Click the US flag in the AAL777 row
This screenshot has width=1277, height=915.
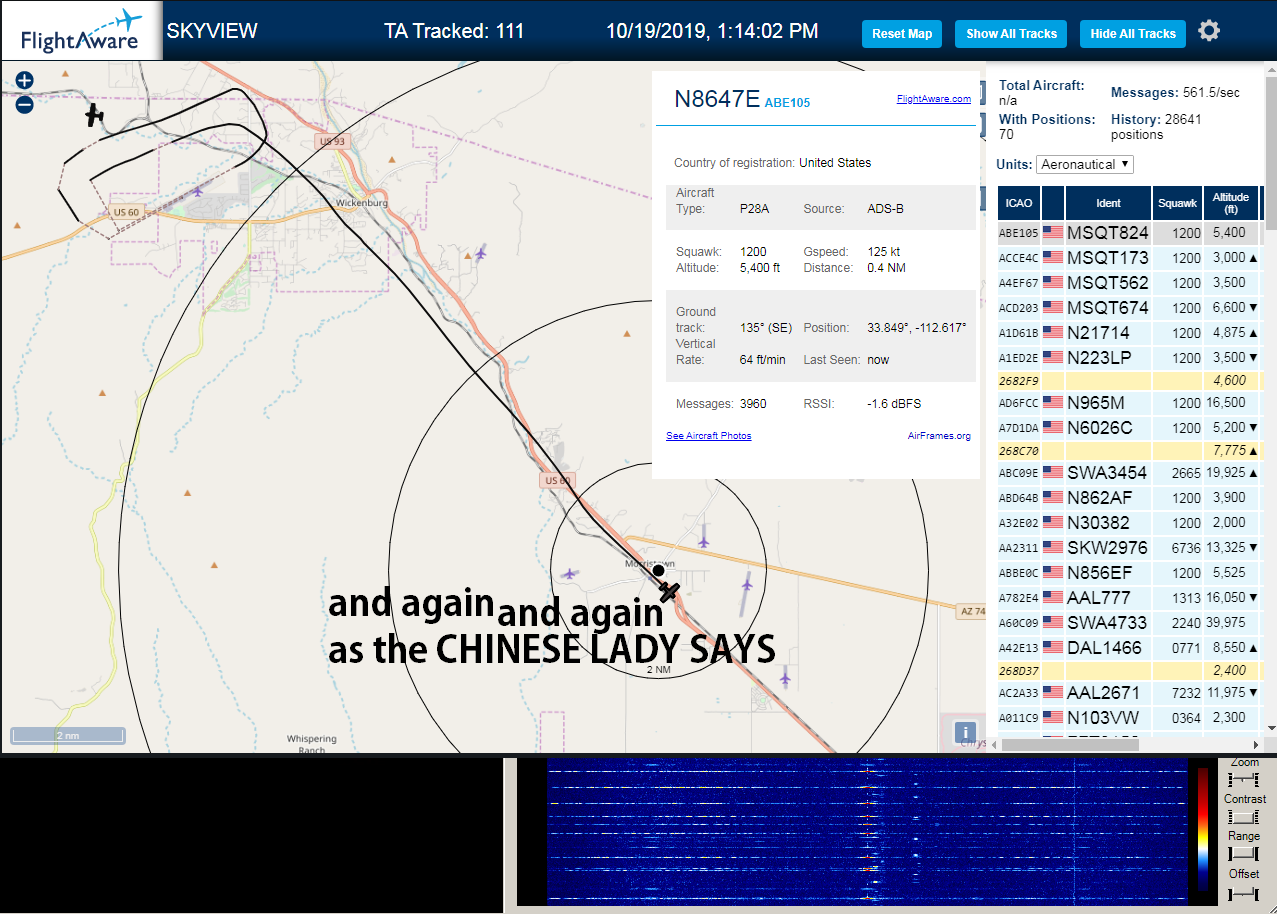click(x=1053, y=597)
